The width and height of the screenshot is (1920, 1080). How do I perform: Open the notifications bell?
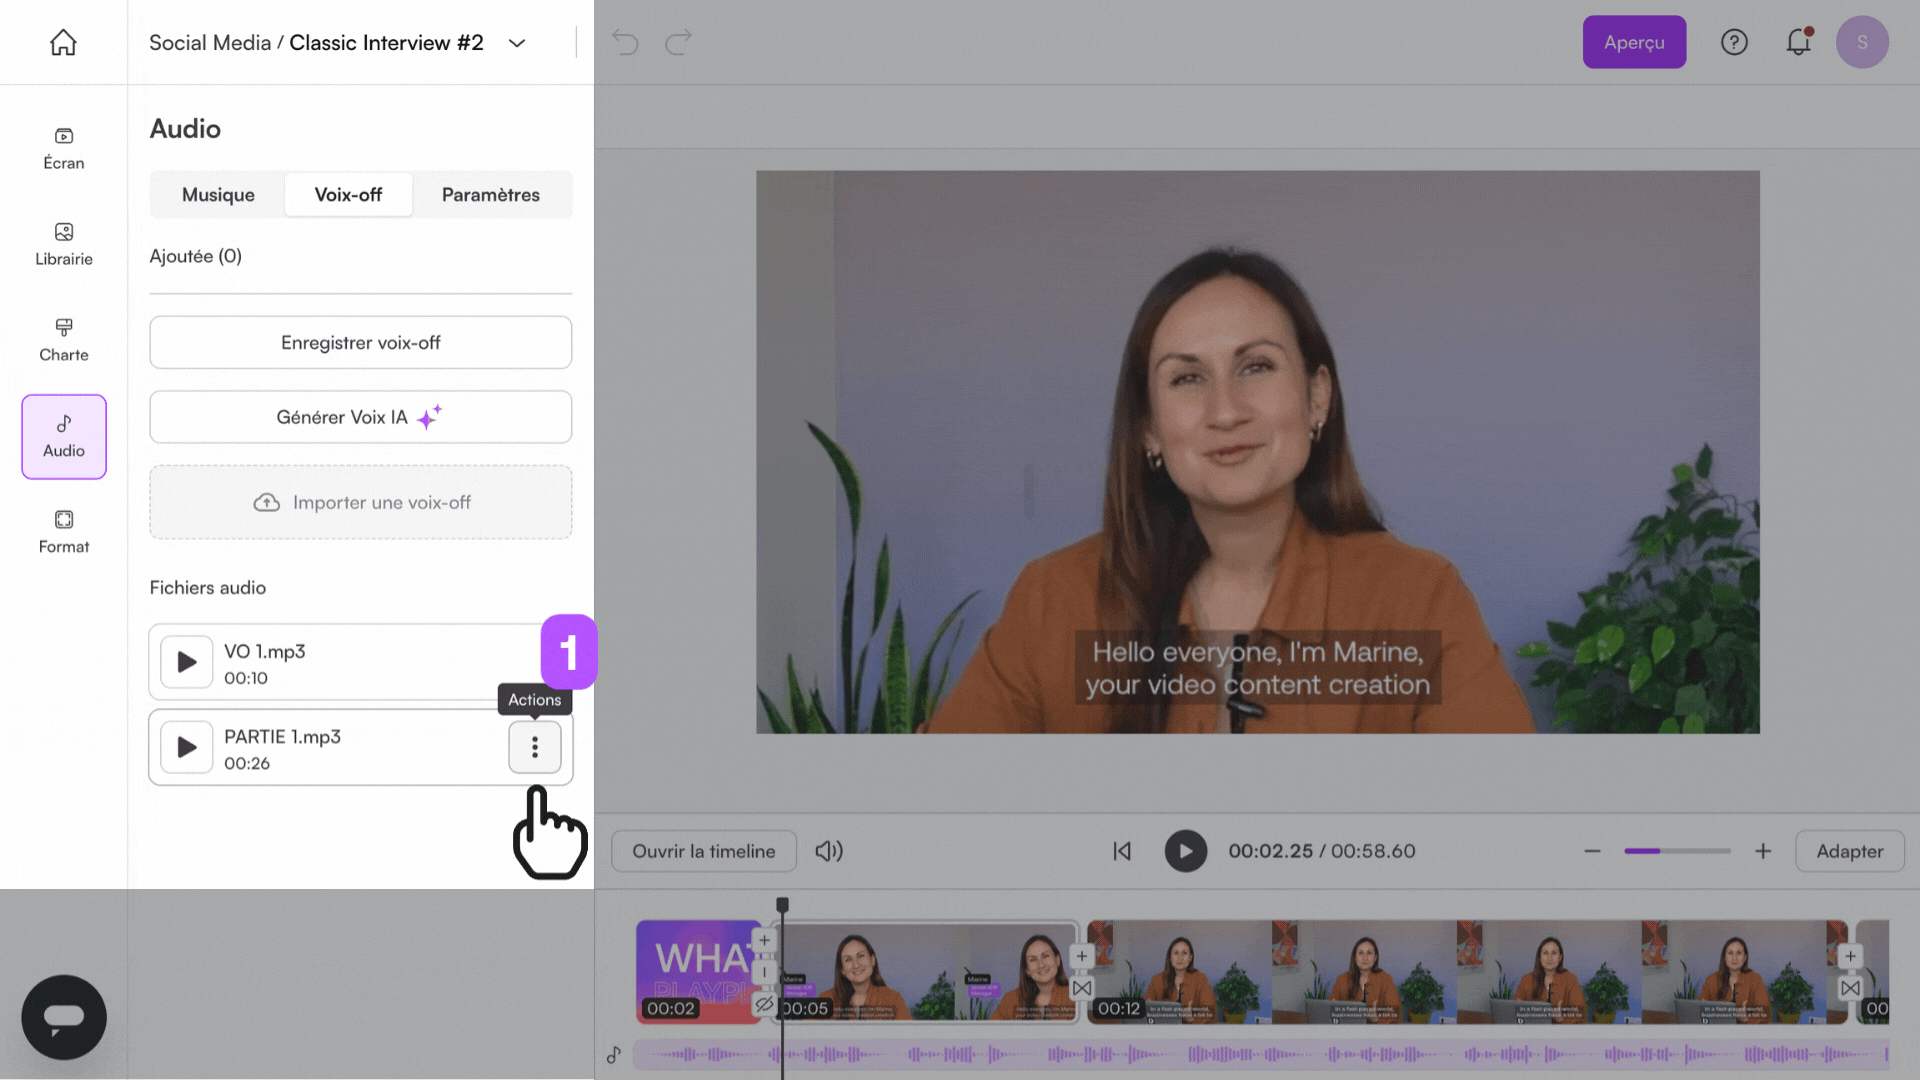[x=1799, y=42]
